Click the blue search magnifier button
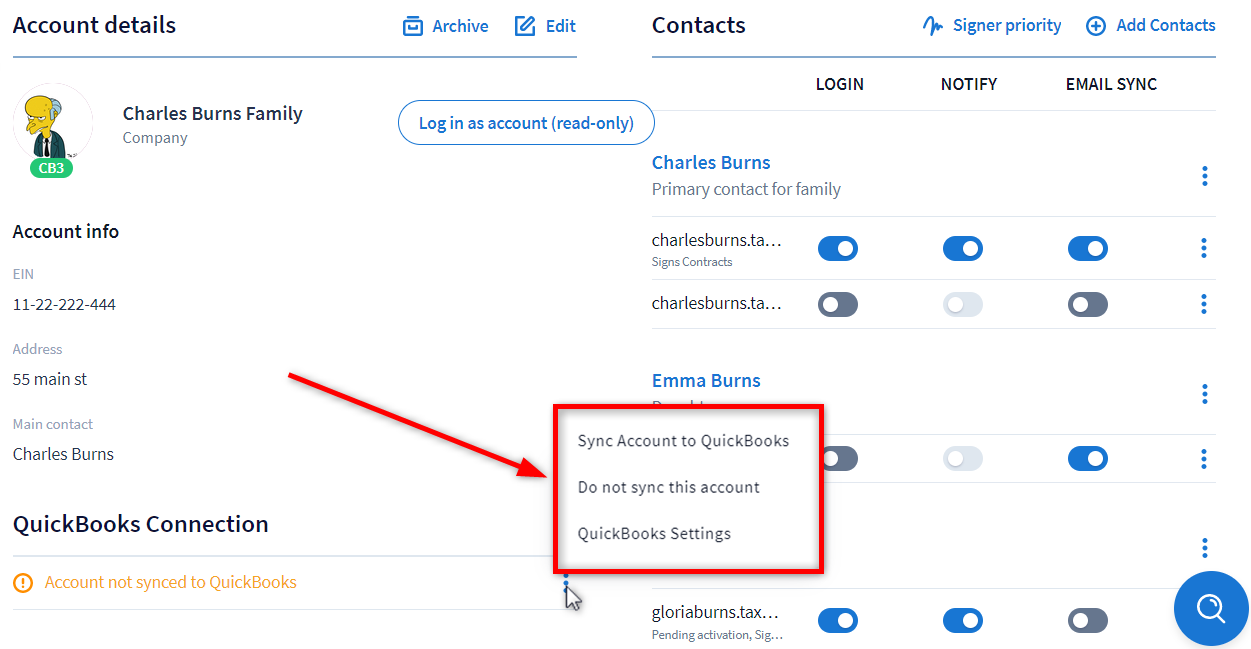1251x649 pixels. [x=1210, y=608]
